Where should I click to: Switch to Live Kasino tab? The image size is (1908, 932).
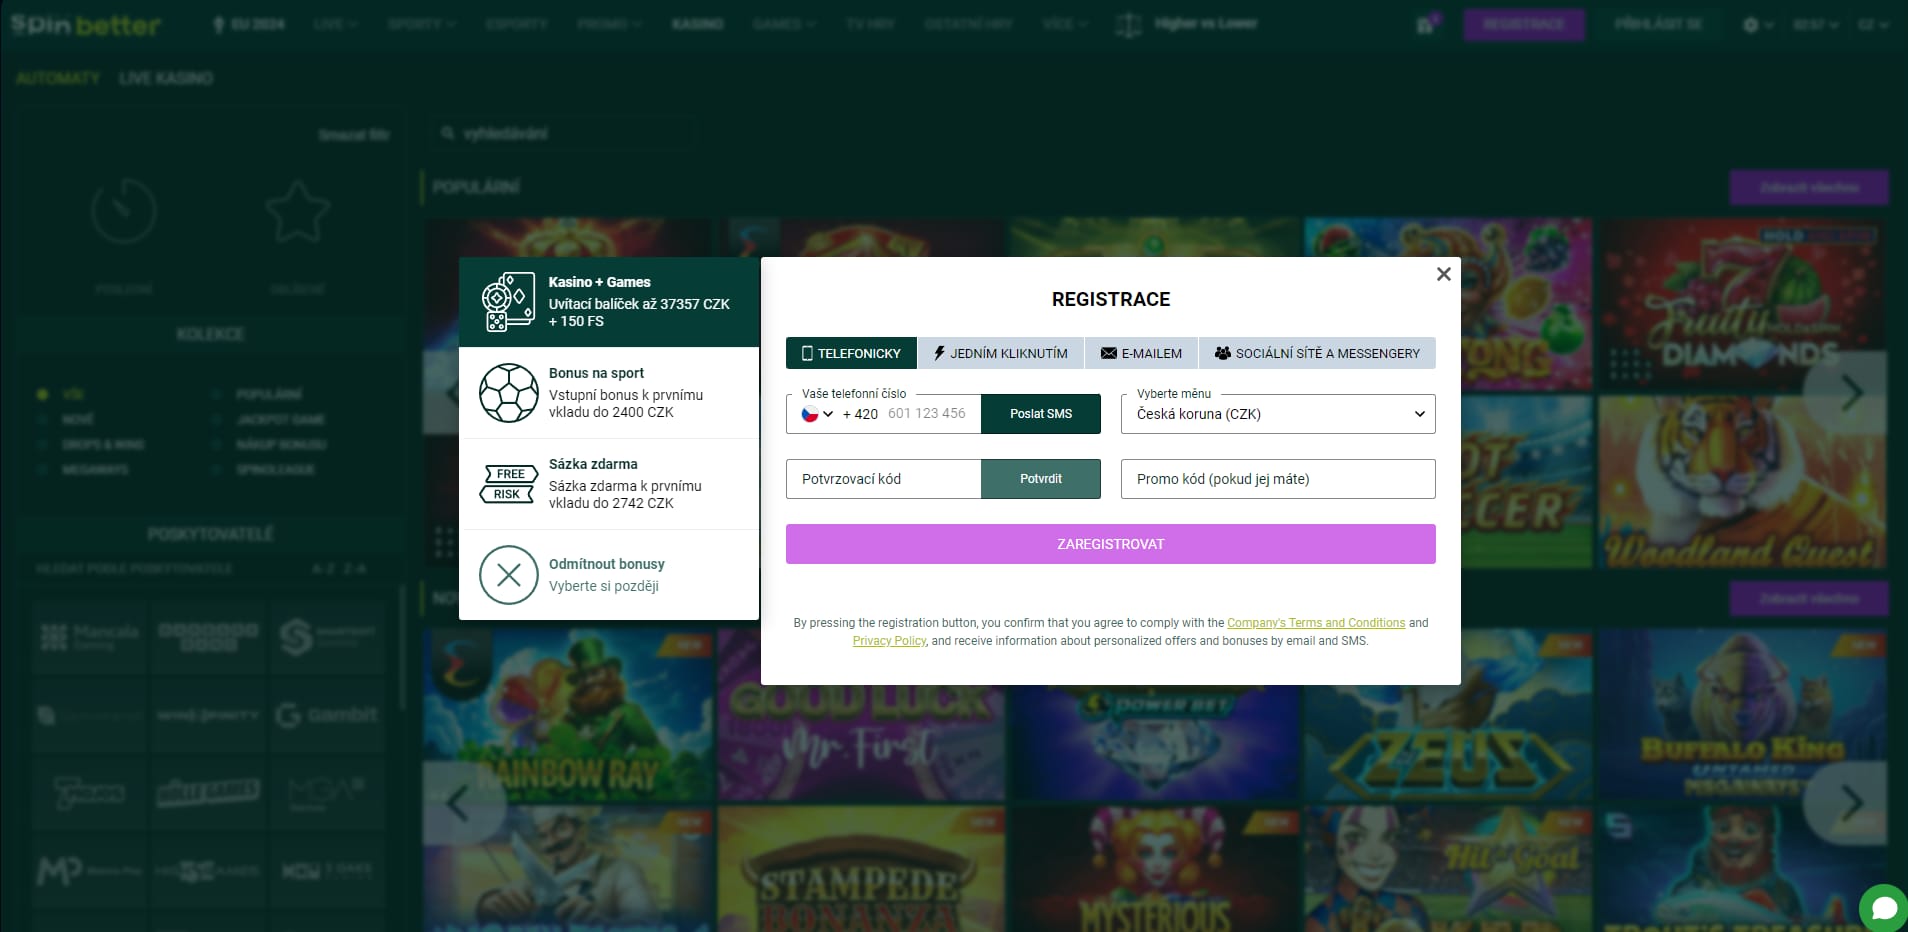click(166, 78)
